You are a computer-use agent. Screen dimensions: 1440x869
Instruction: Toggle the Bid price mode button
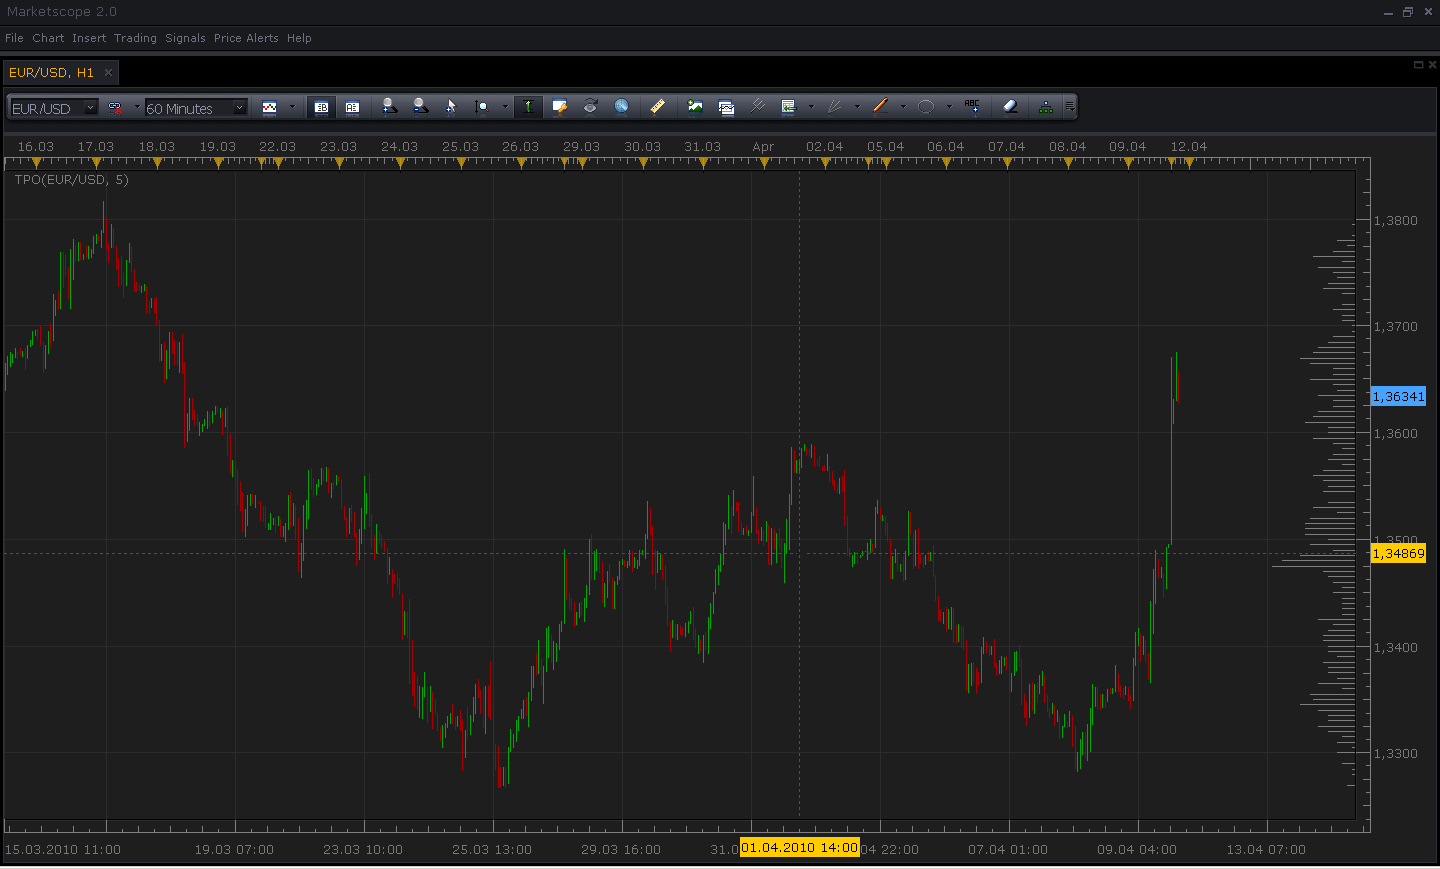point(321,107)
